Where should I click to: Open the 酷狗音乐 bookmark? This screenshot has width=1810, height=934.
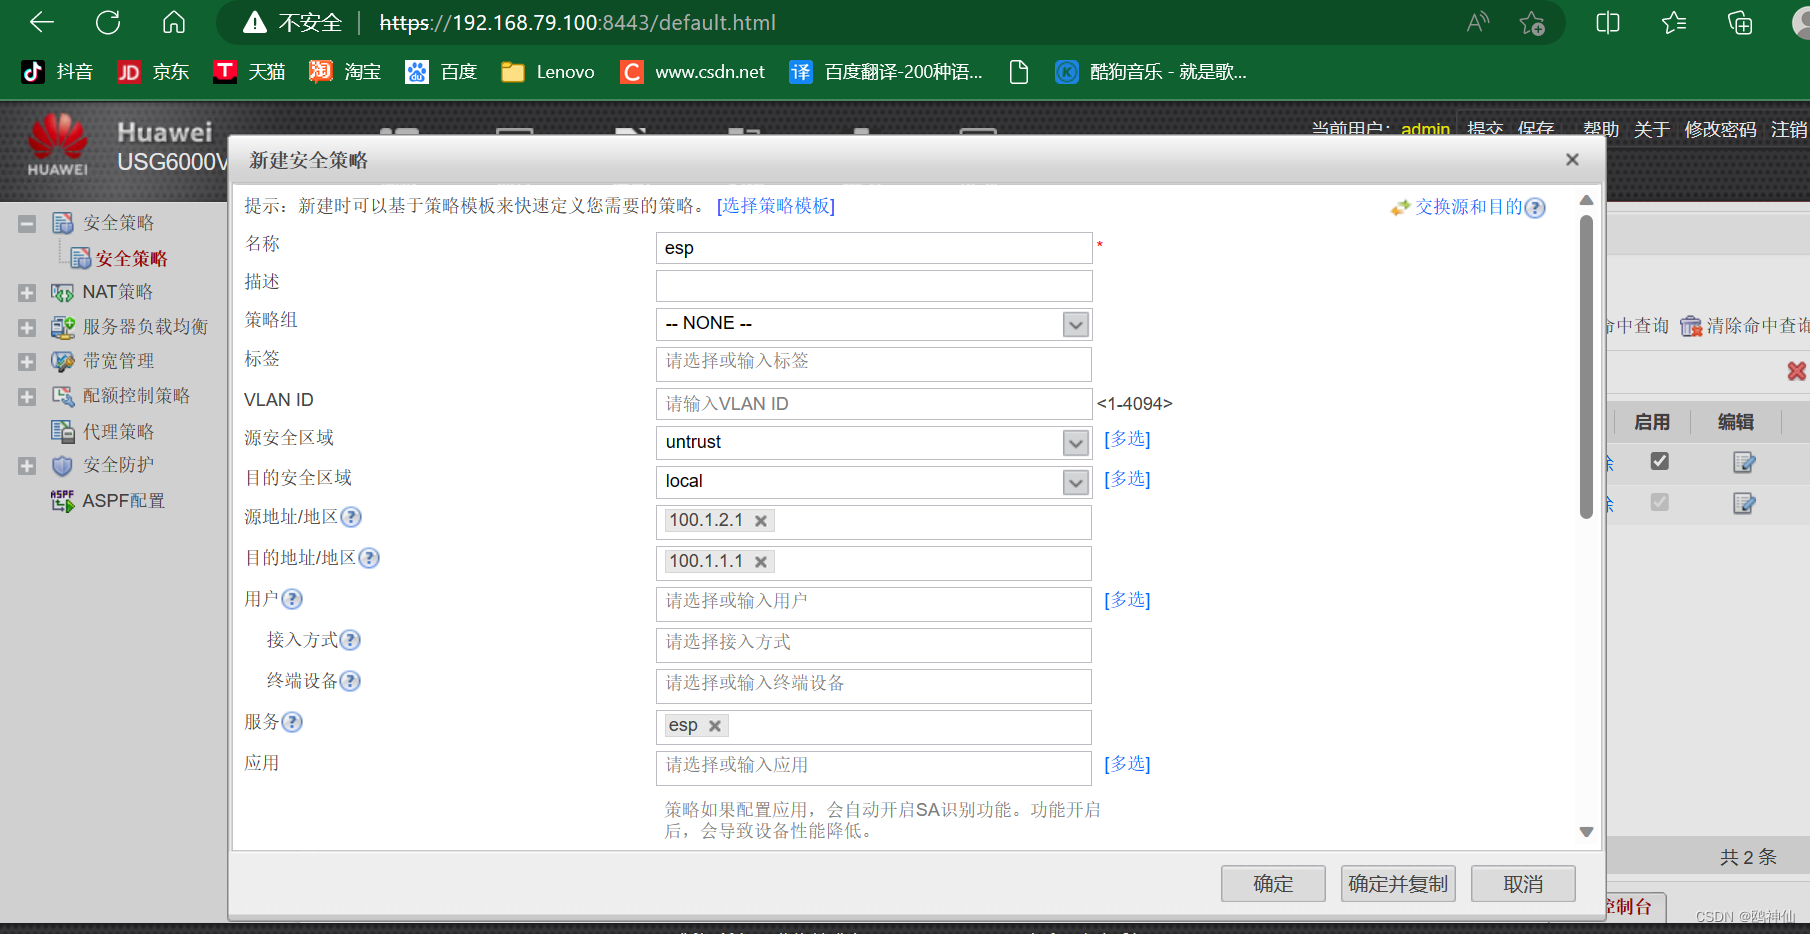pos(1151,71)
